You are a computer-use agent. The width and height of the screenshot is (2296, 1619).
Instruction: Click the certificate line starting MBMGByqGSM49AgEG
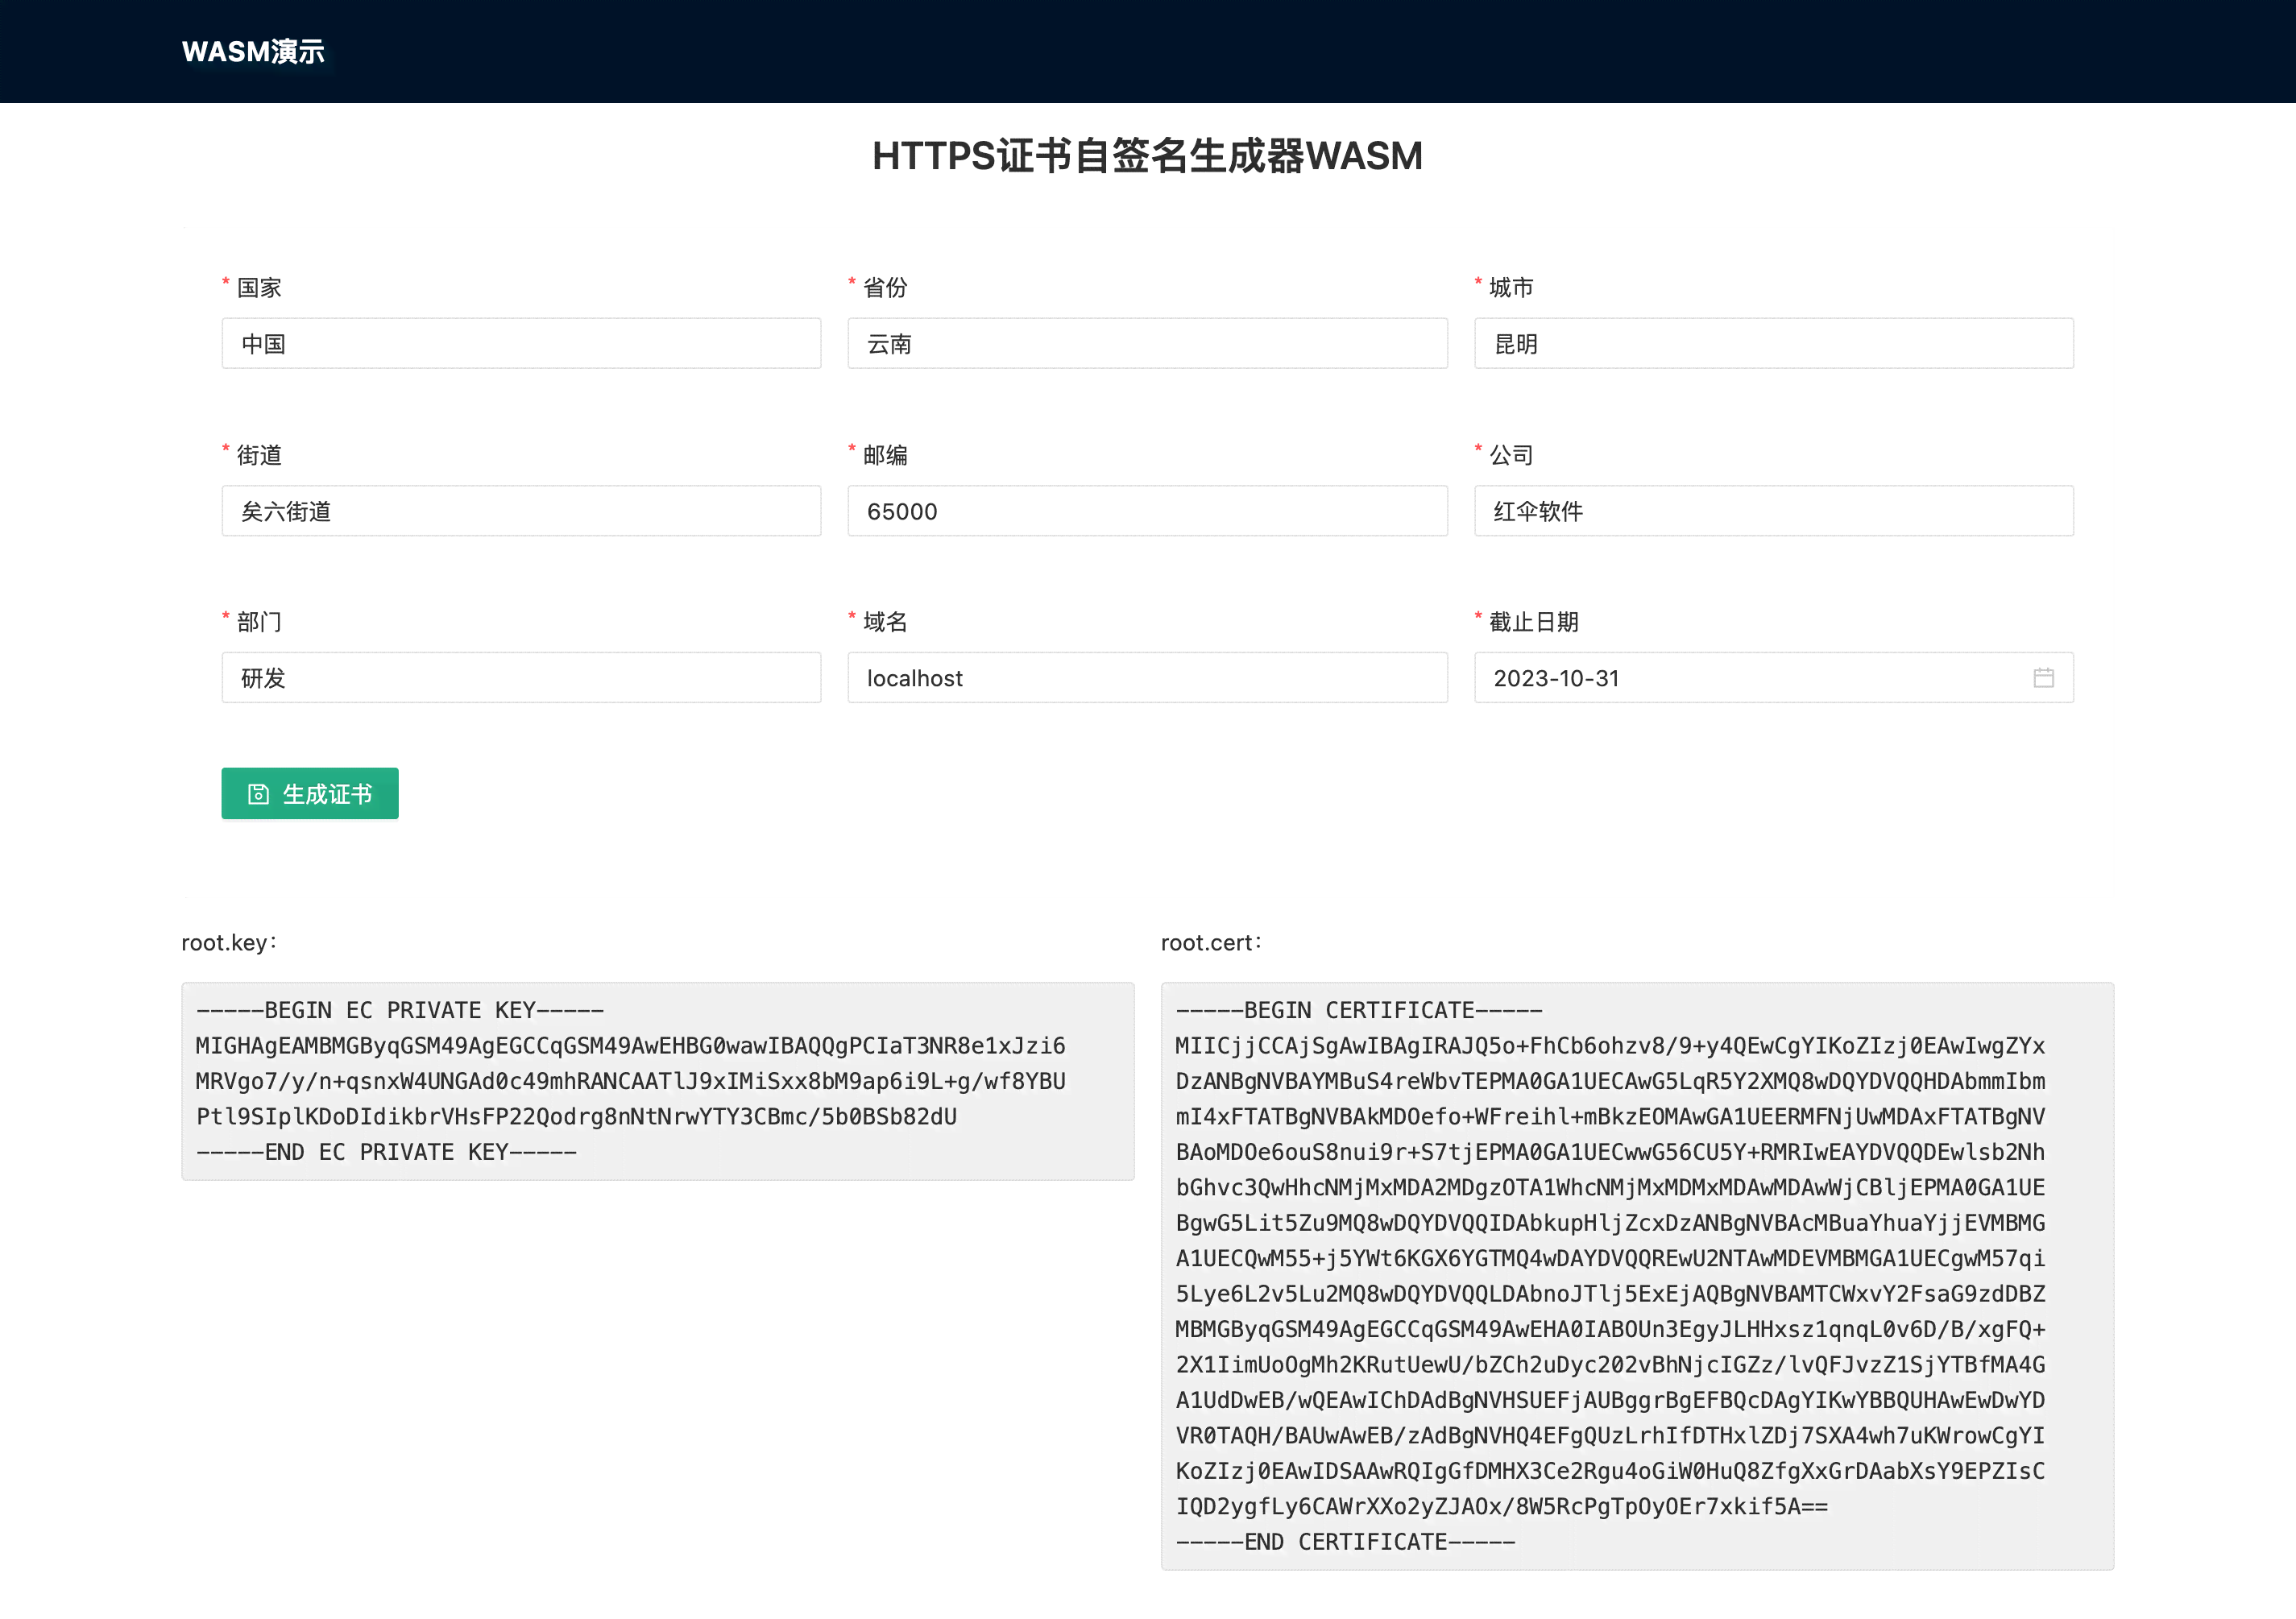click(1610, 1330)
